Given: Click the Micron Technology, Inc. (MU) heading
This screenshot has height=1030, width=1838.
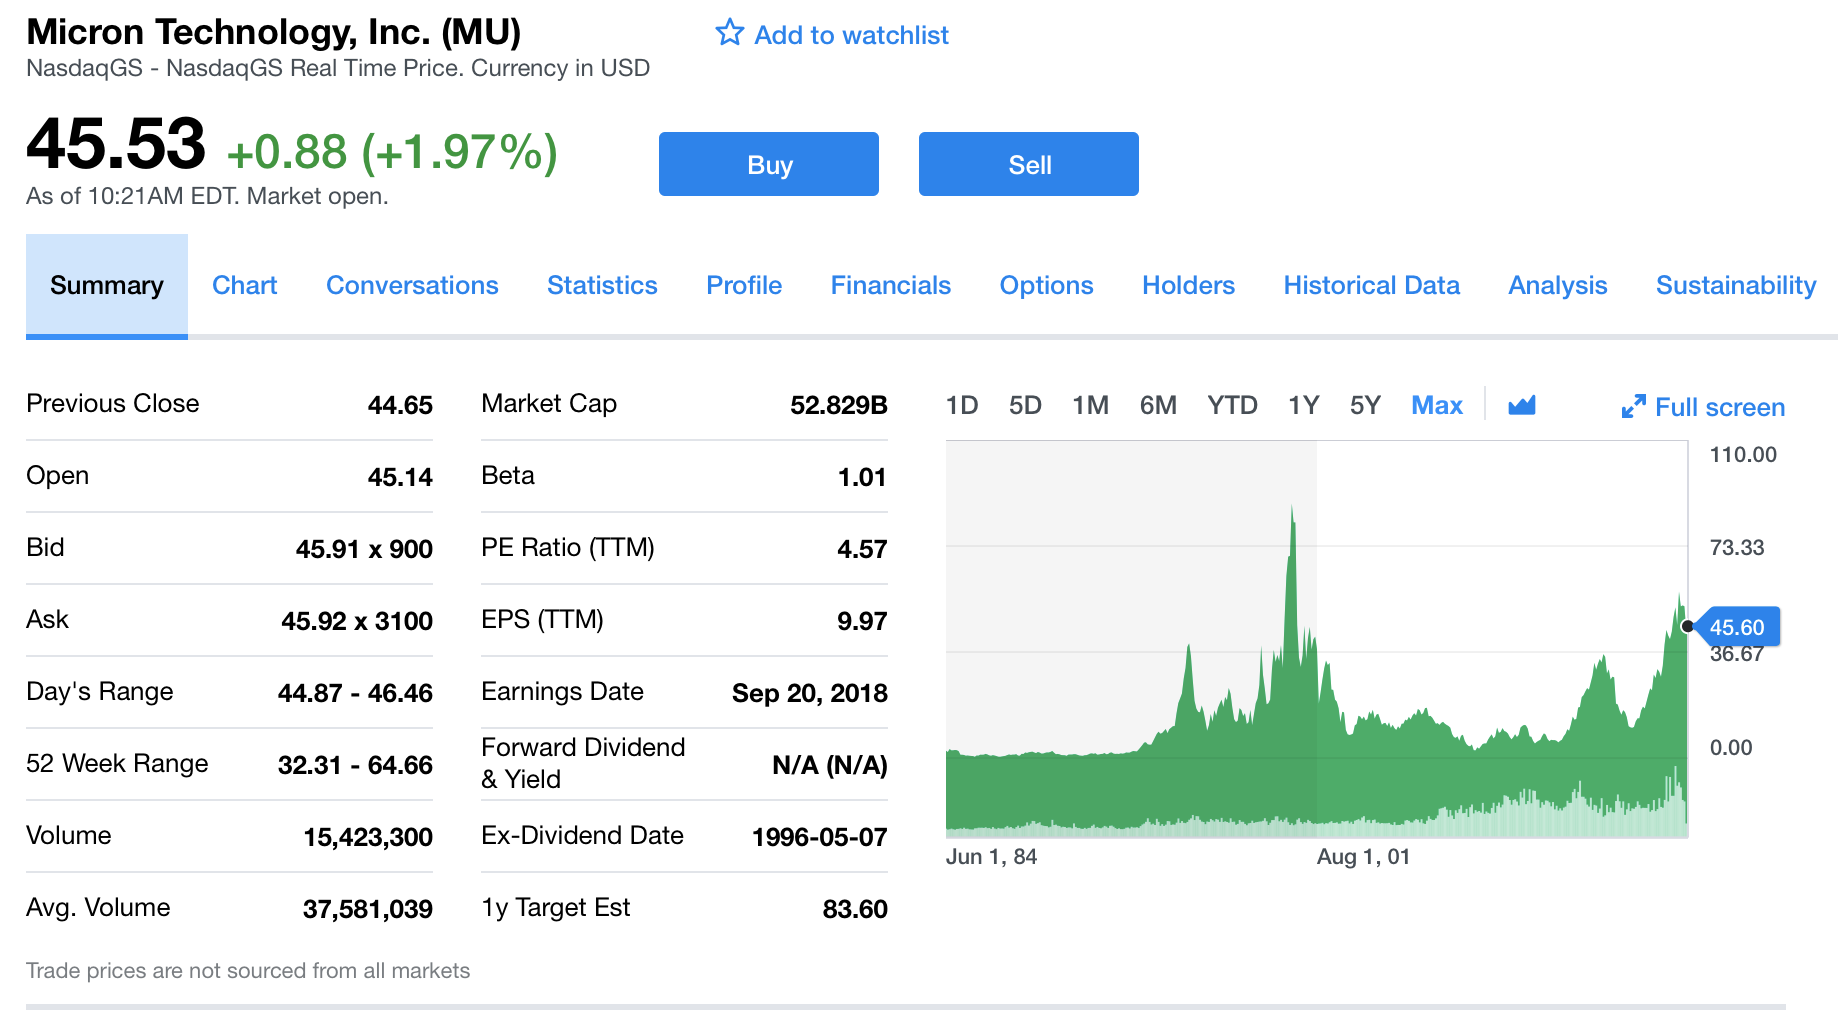Looking at the screenshot, I should (x=274, y=32).
